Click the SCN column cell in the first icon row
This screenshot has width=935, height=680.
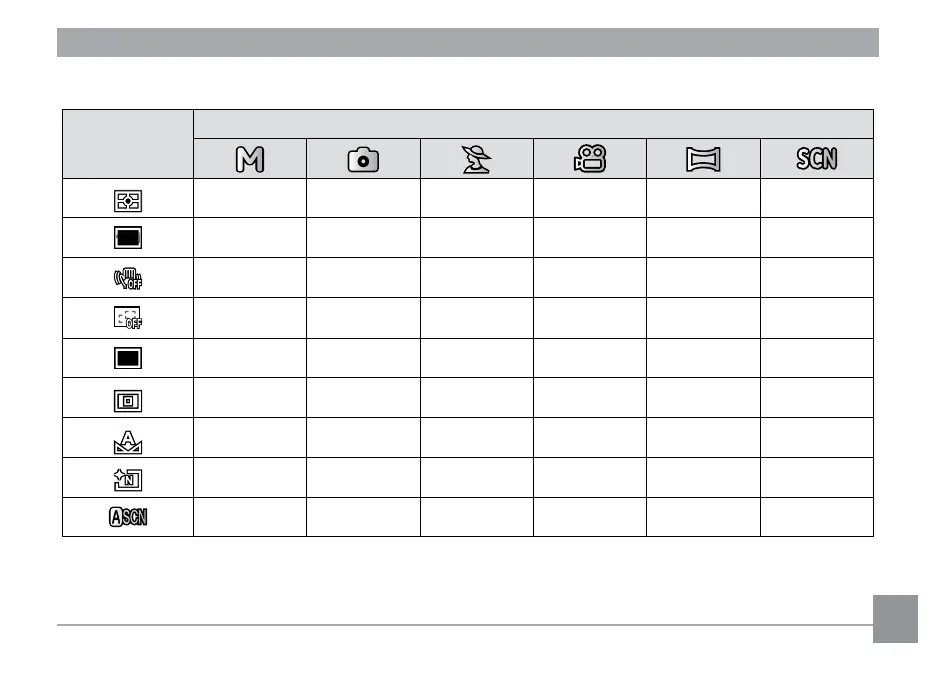click(x=816, y=199)
